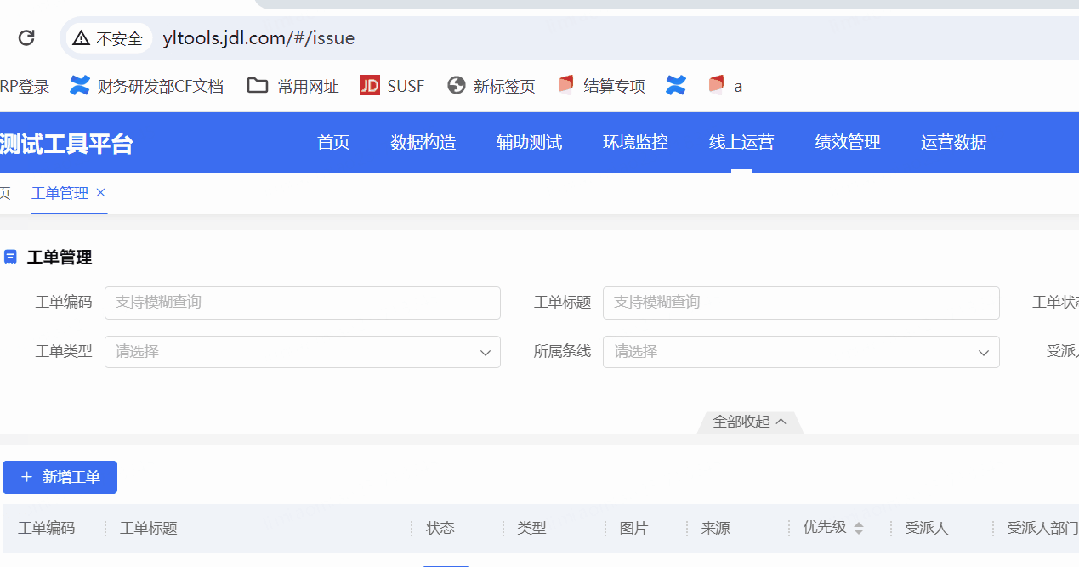Click the 状态 column header

pos(440,528)
